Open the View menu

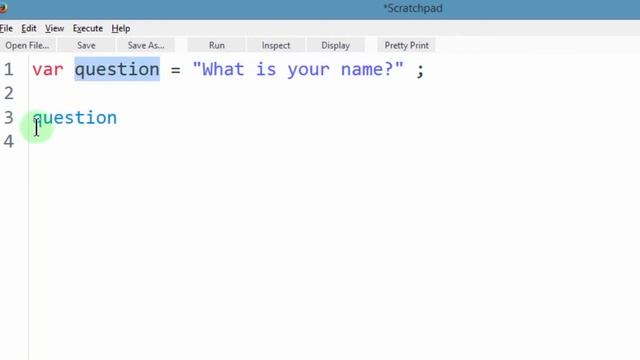(x=54, y=29)
